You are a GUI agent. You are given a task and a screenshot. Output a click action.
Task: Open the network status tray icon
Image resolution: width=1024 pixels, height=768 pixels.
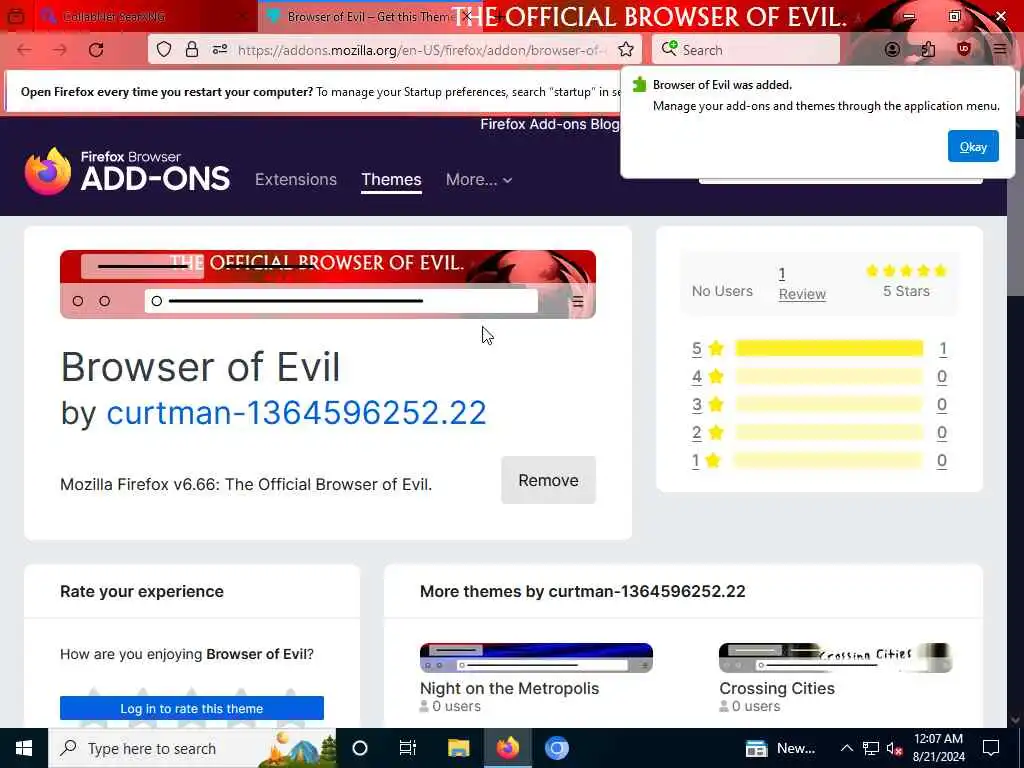click(871, 748)
